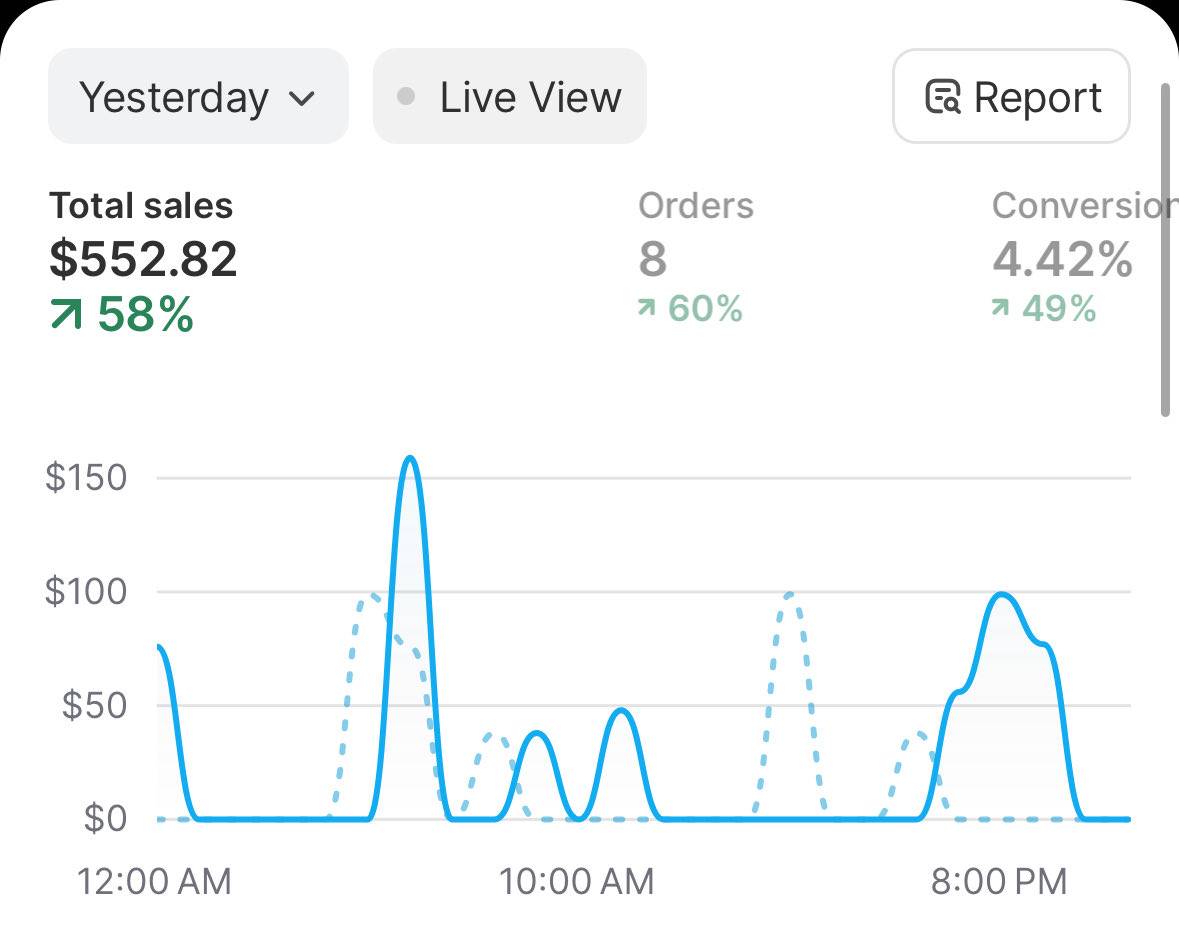The image size is (1179, 927).
Task: Switch to the Orders metric tab
Action: [x=696, y=257]
